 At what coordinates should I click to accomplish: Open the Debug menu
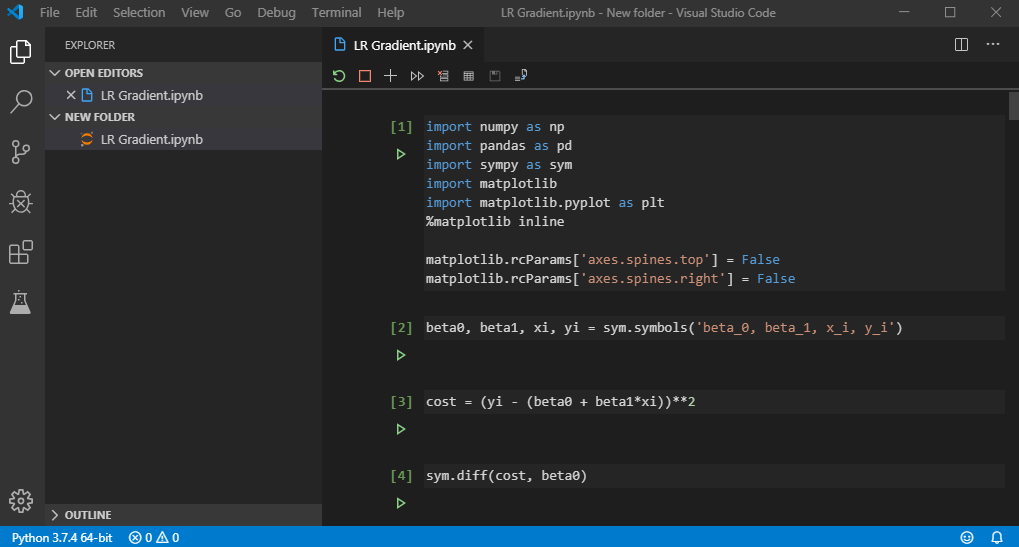tap(276, 13)
